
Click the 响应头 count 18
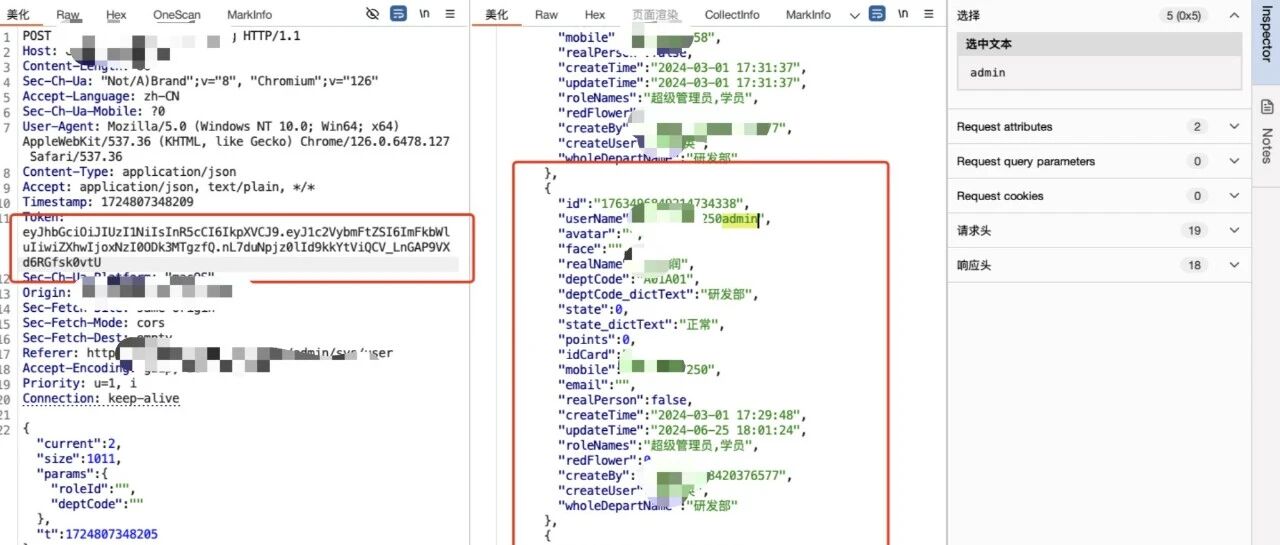[1195, 265]
